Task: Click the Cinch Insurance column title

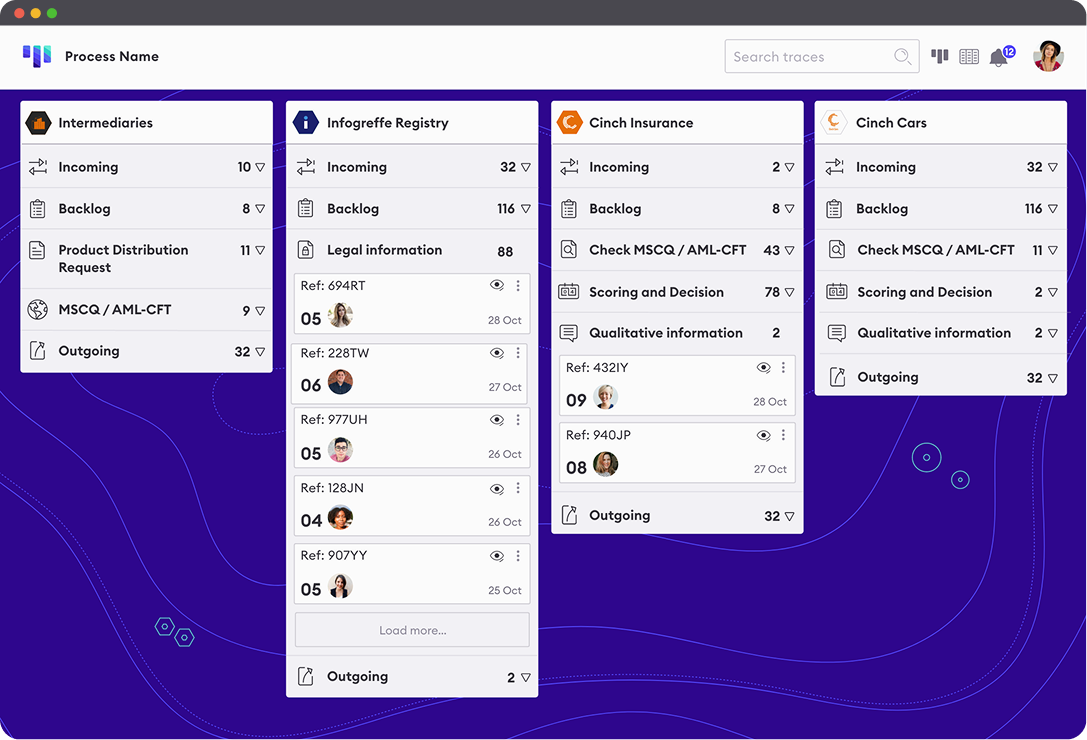Action: tap(641, 123)
